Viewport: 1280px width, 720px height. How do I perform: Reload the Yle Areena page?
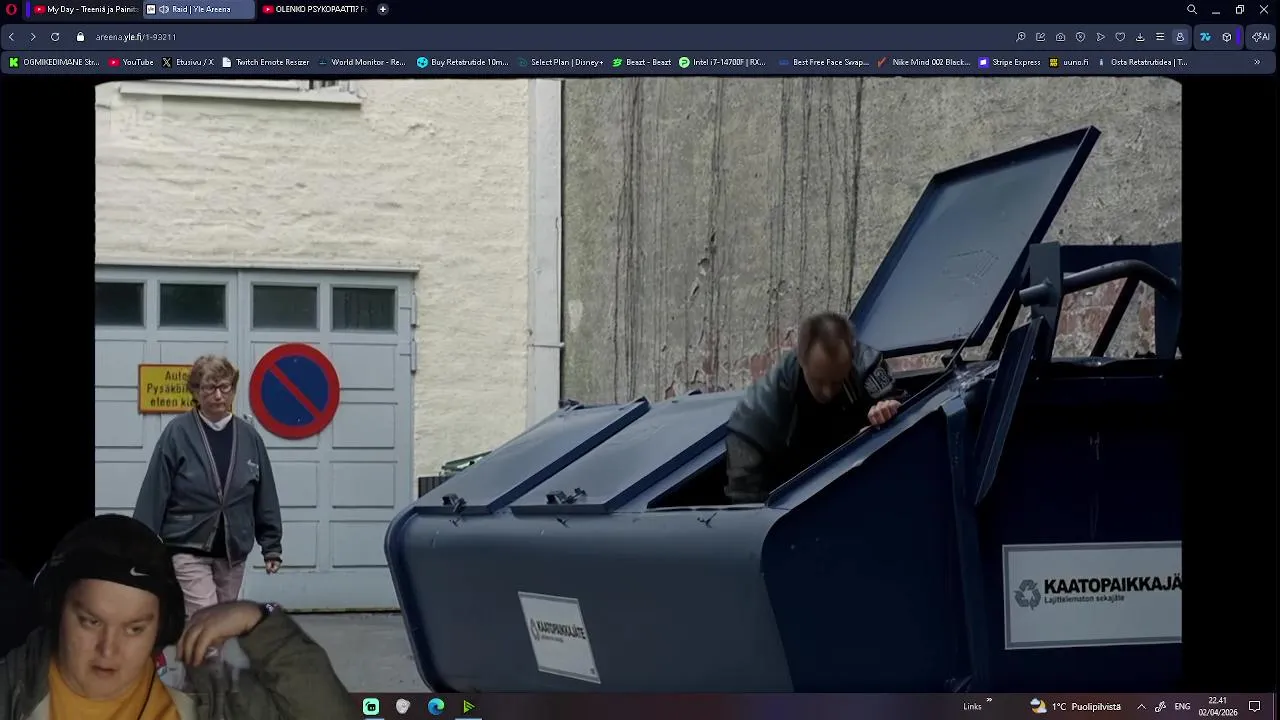point(55,37)
